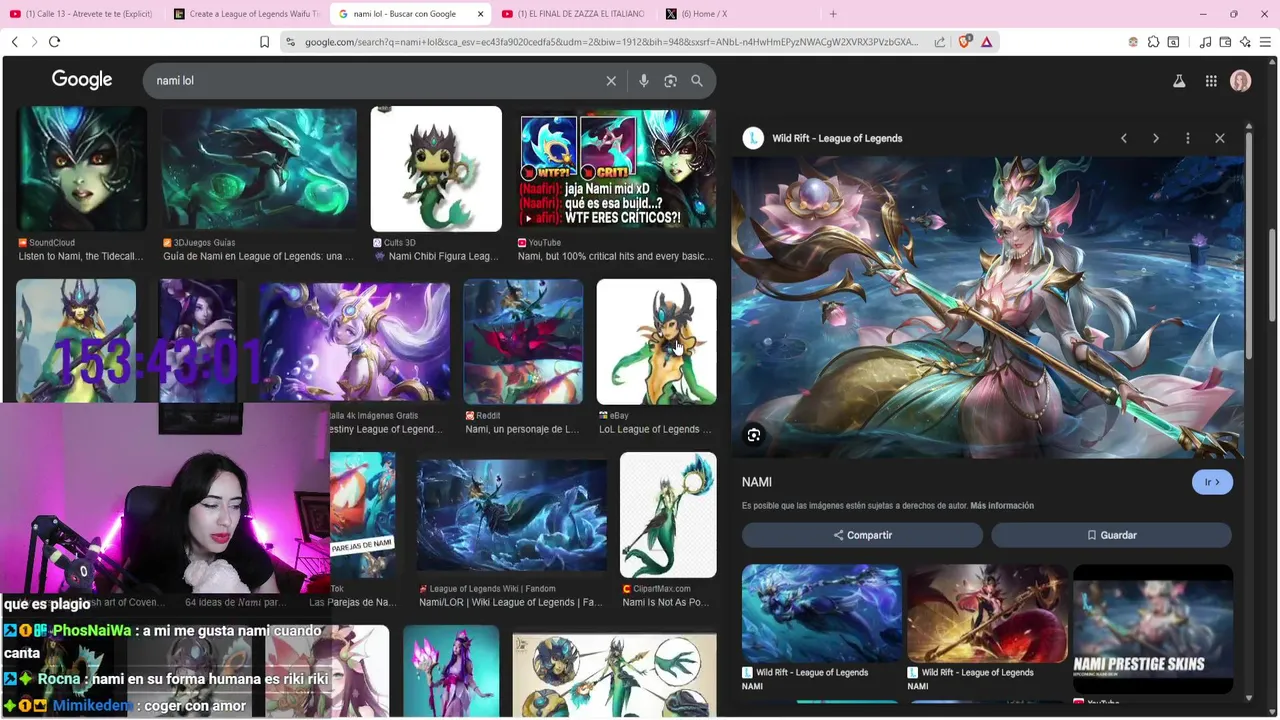Close the nami lol Google tab

click(x=481, y=14)
